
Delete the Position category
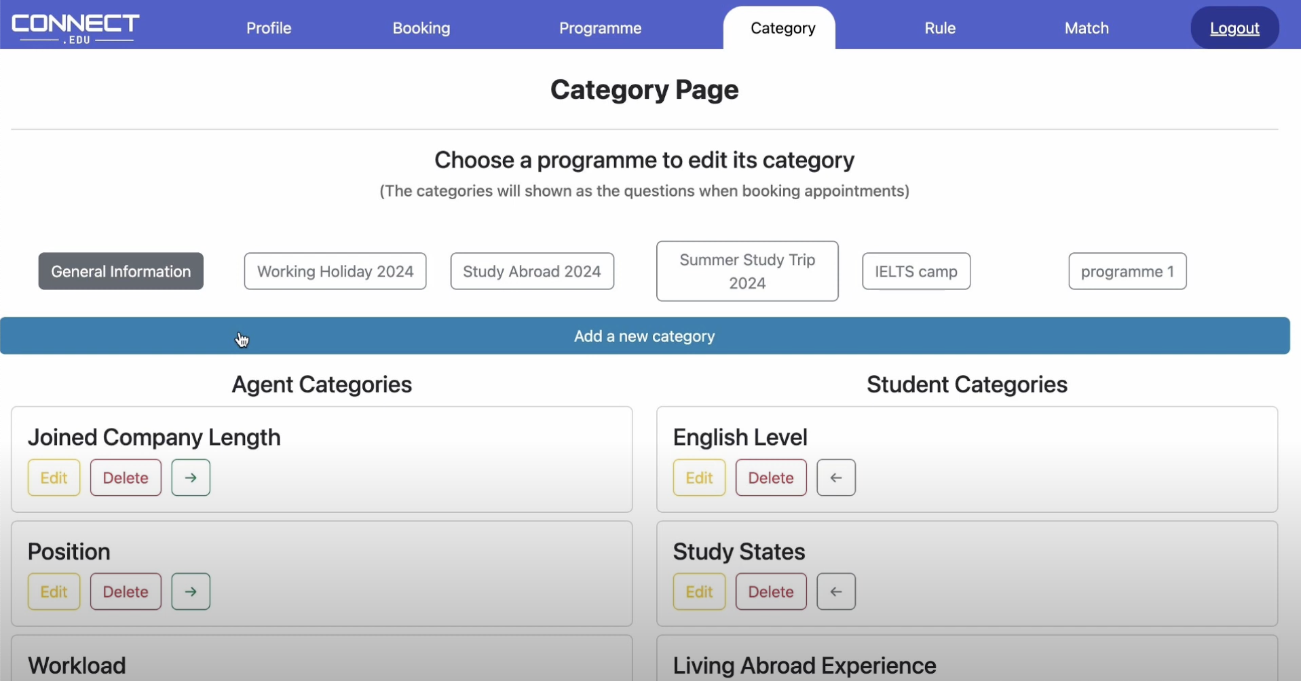pyautogui.click(x=126, y=592)
